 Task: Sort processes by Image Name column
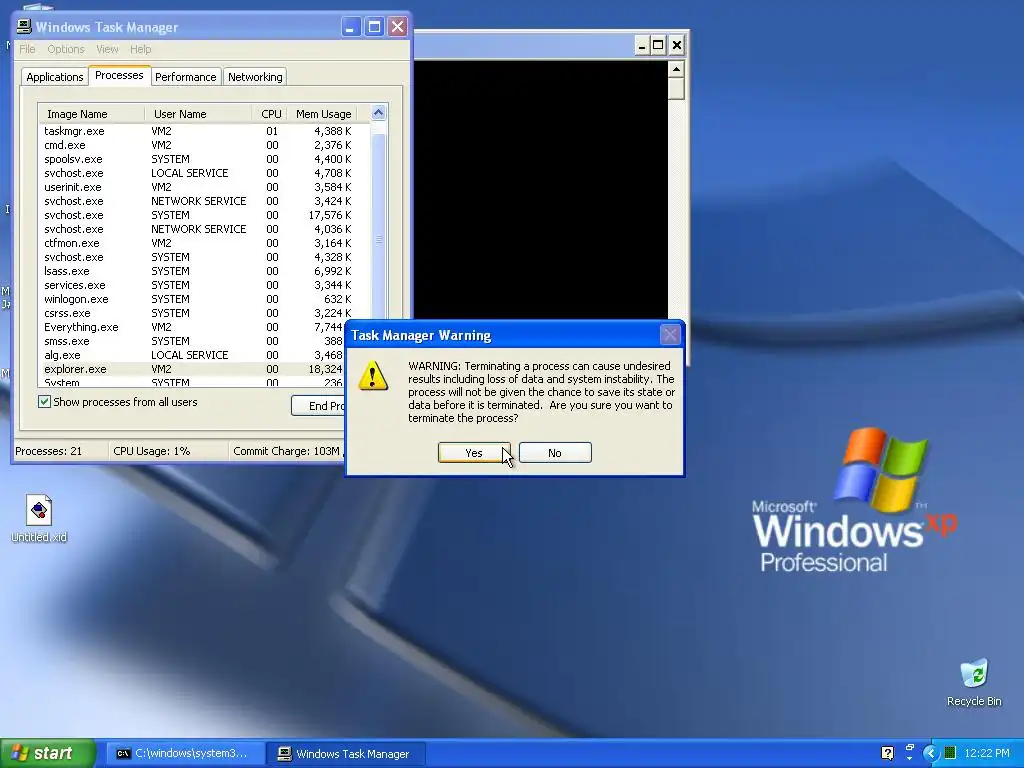(x=91, y=114)
